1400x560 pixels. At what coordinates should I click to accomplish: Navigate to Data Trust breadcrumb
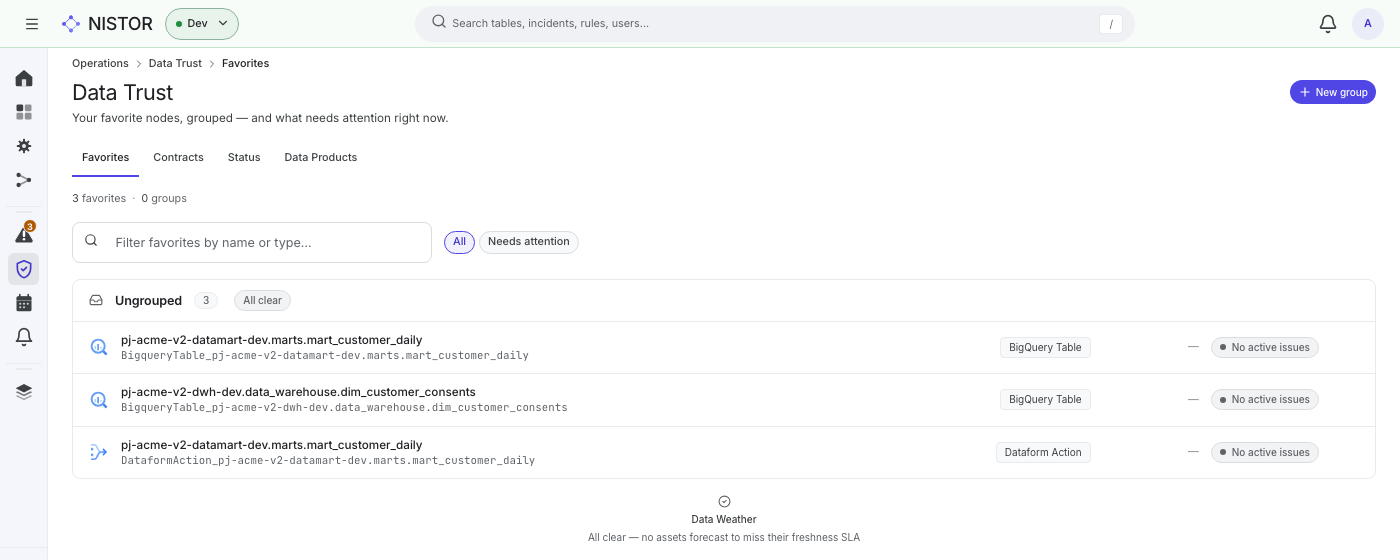point(175,63)
